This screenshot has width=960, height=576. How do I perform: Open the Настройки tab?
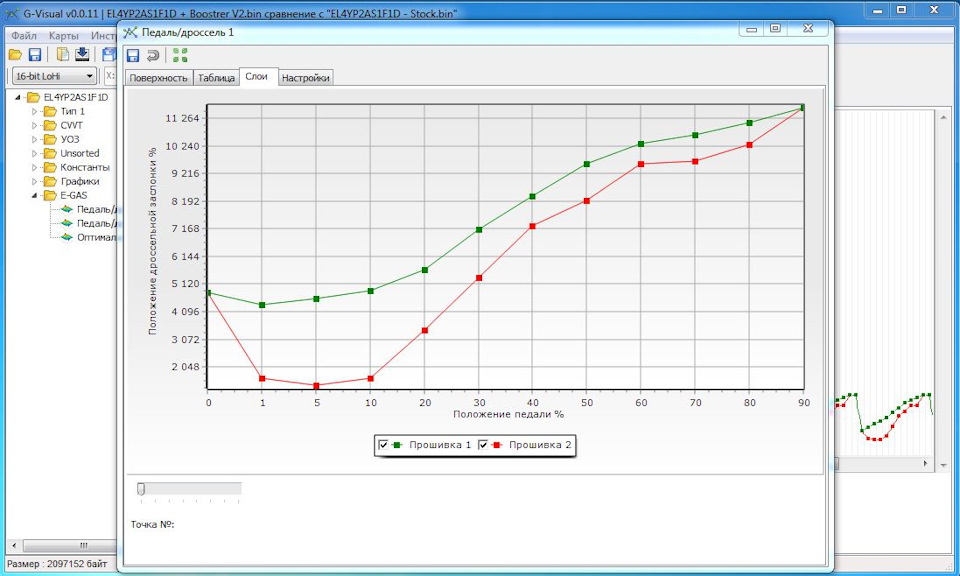pyautogui.click(x=306, y=78)
